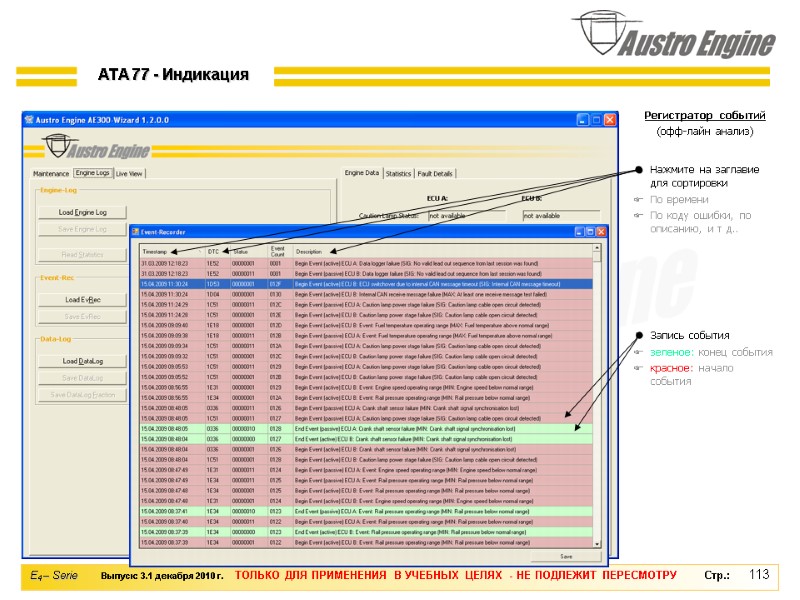Switch to the Engine Logs tab
The height and width of the screenshot is (600, 800).
(x=92, y=173)
